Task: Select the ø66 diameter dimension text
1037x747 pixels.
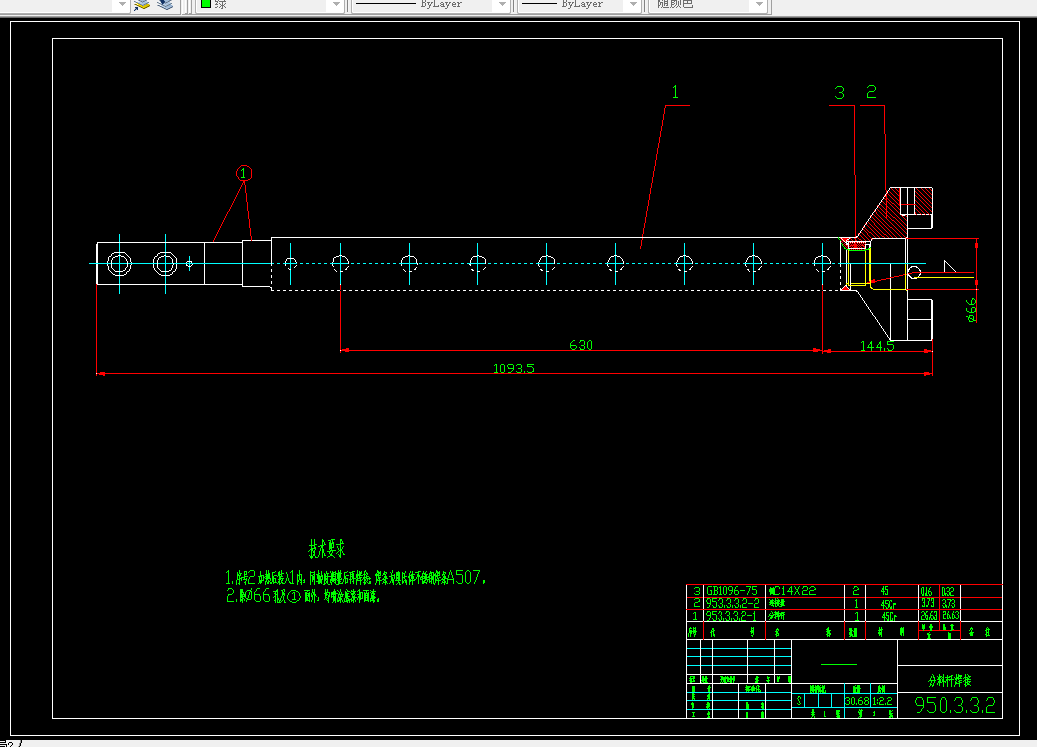Action: pyautogui.click(x=971, y=309)
